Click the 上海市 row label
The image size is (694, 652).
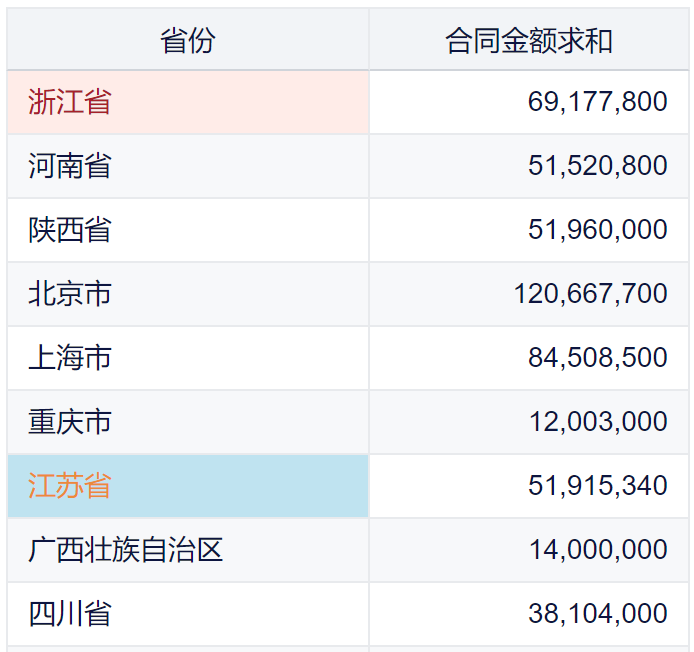pyautogui.click(x=70, y=358)
